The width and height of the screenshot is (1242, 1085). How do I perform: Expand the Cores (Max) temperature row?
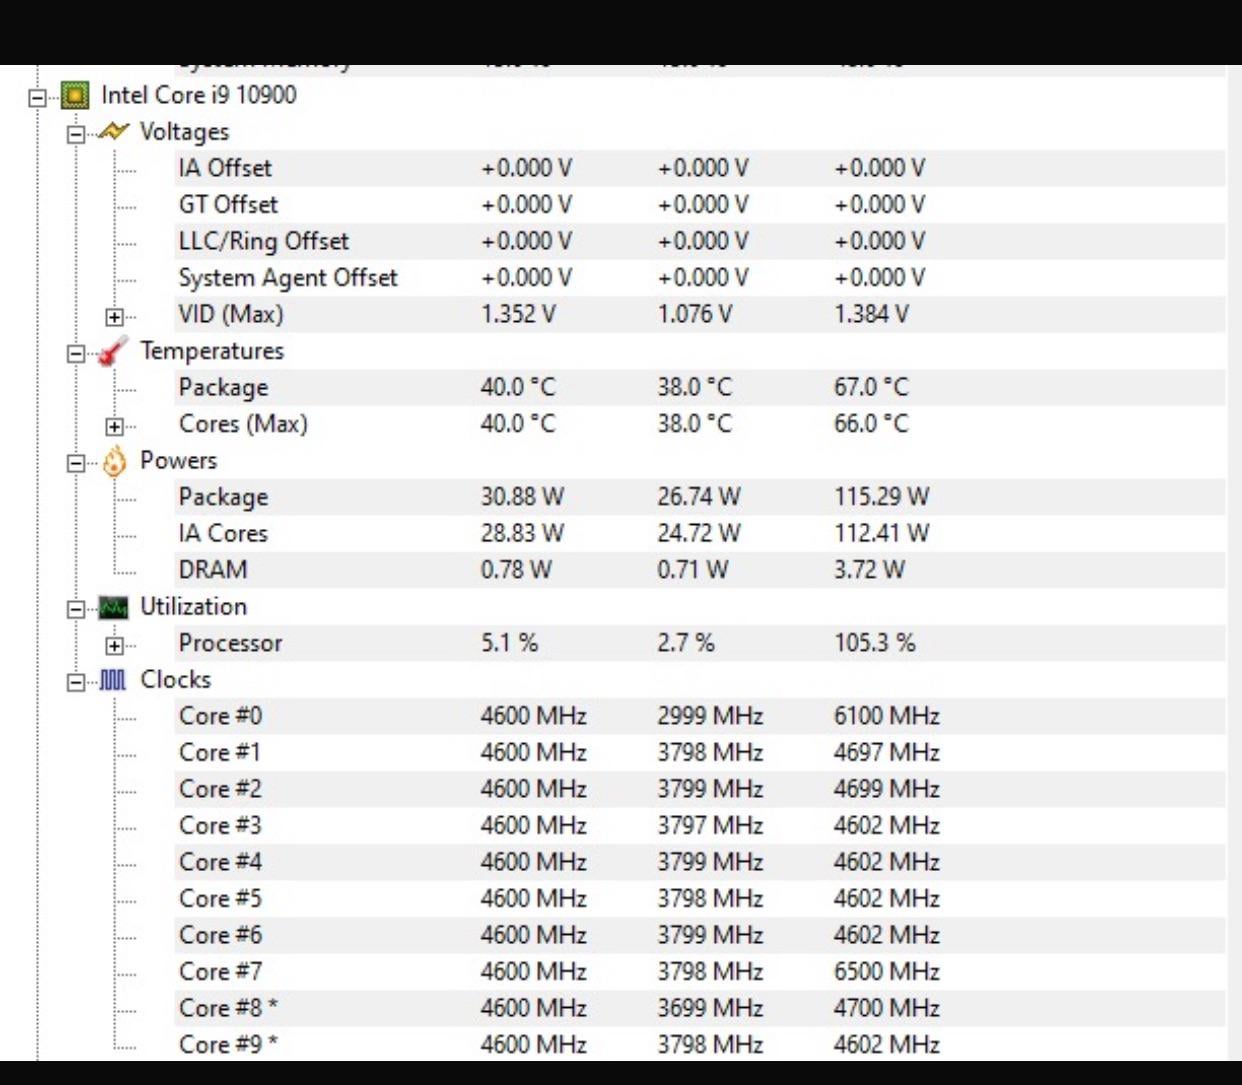click(114, 427)
